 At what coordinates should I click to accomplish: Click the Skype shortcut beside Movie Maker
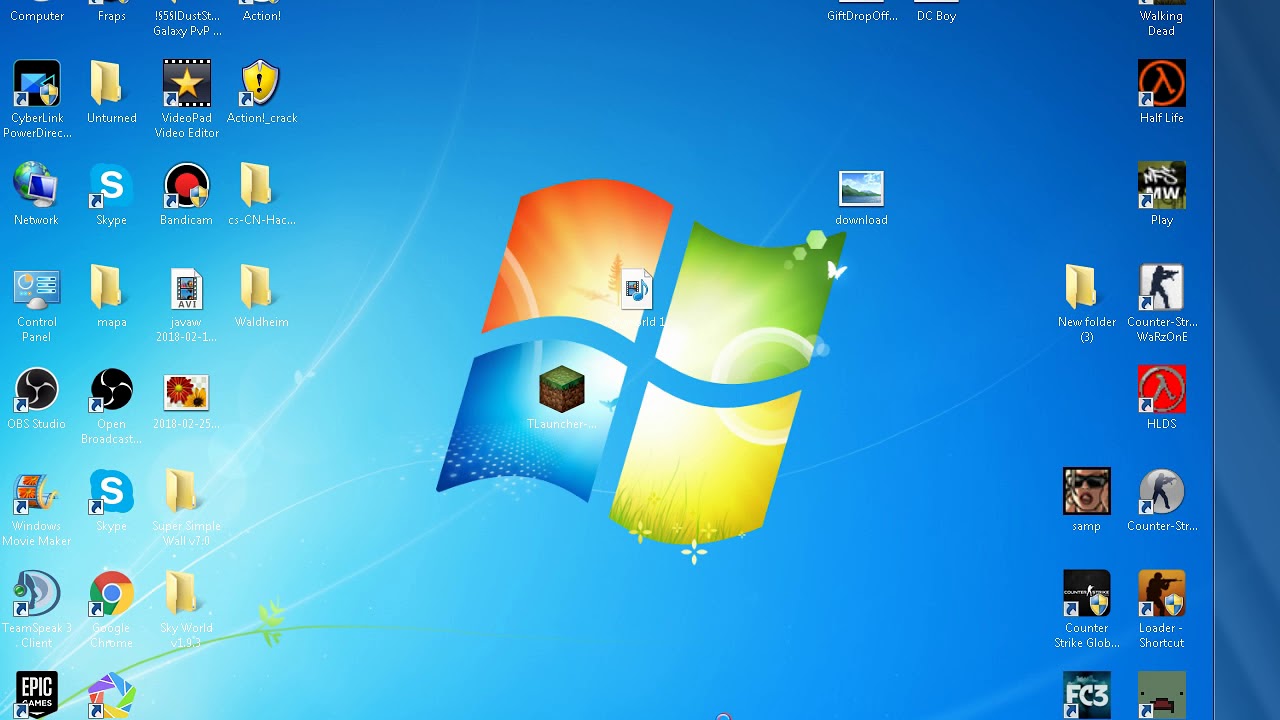coord(111,492)
